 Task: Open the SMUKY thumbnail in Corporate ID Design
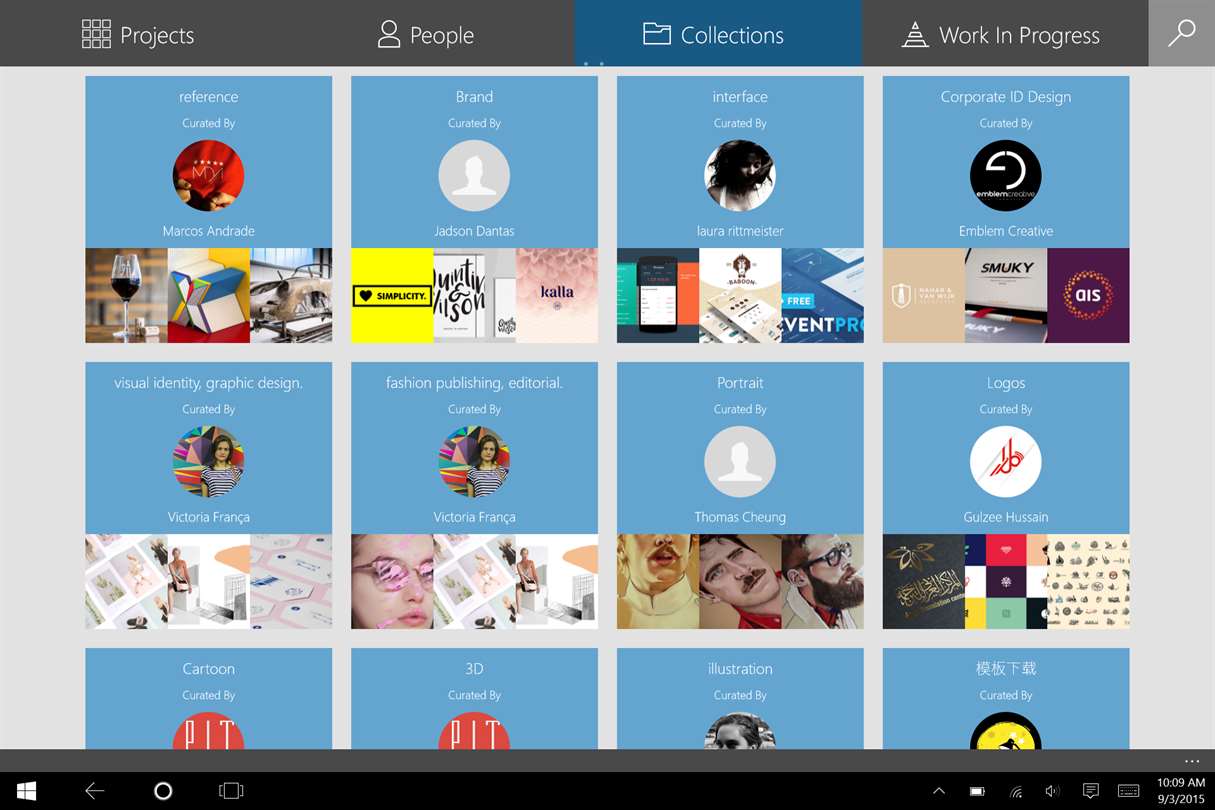(x=1006, y=295)
